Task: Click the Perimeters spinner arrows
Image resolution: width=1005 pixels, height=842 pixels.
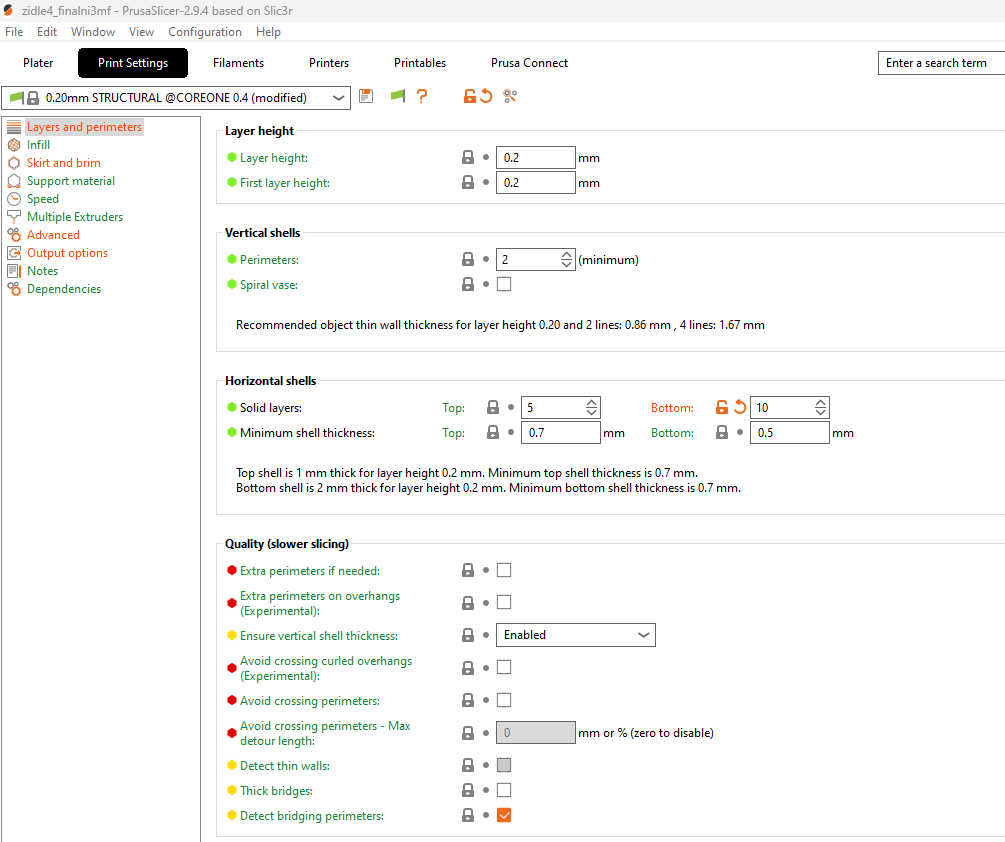Action: tap(566, 260)
